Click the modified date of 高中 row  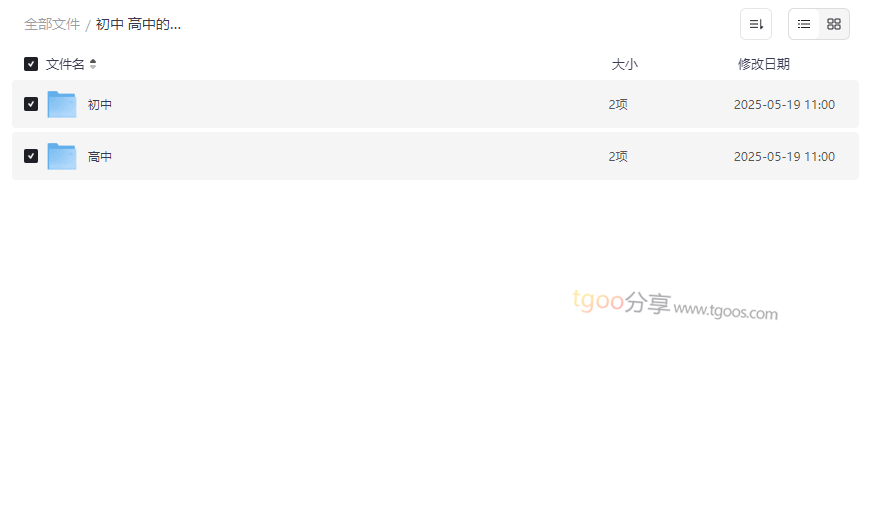point(784,156)
